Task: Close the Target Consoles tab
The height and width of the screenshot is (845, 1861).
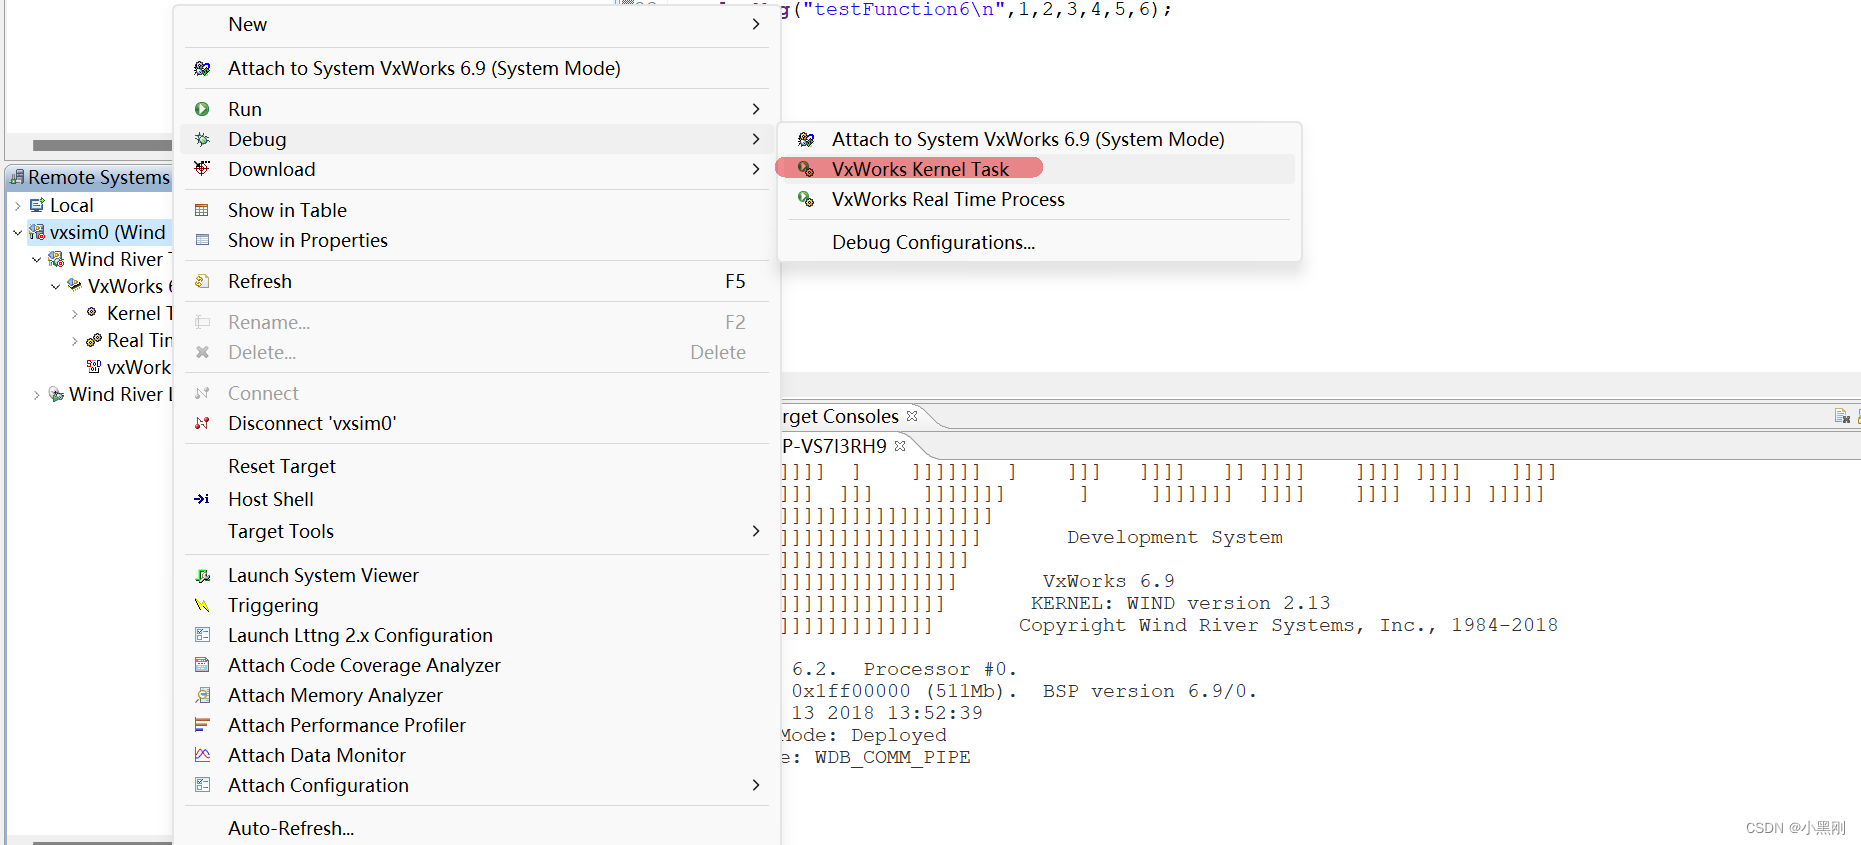Action: pyautogui.click(x=912, y=416)
